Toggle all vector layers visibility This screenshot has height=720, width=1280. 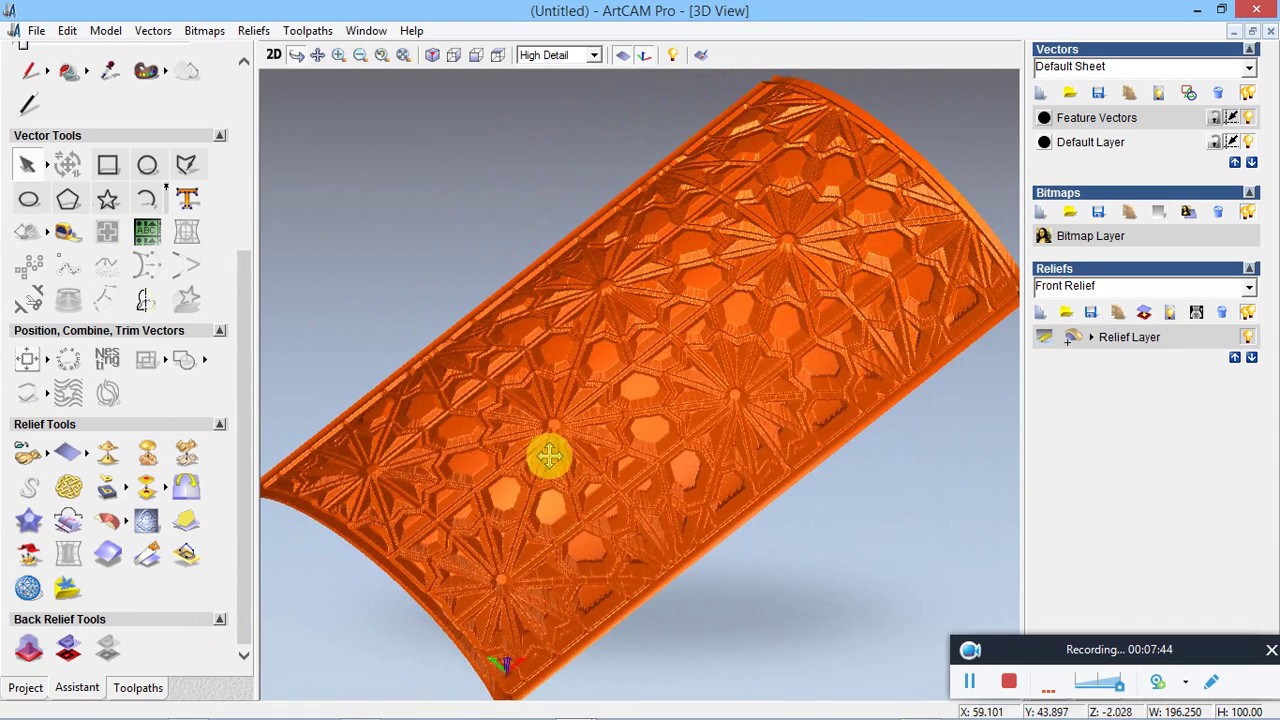click(1247, 93)
